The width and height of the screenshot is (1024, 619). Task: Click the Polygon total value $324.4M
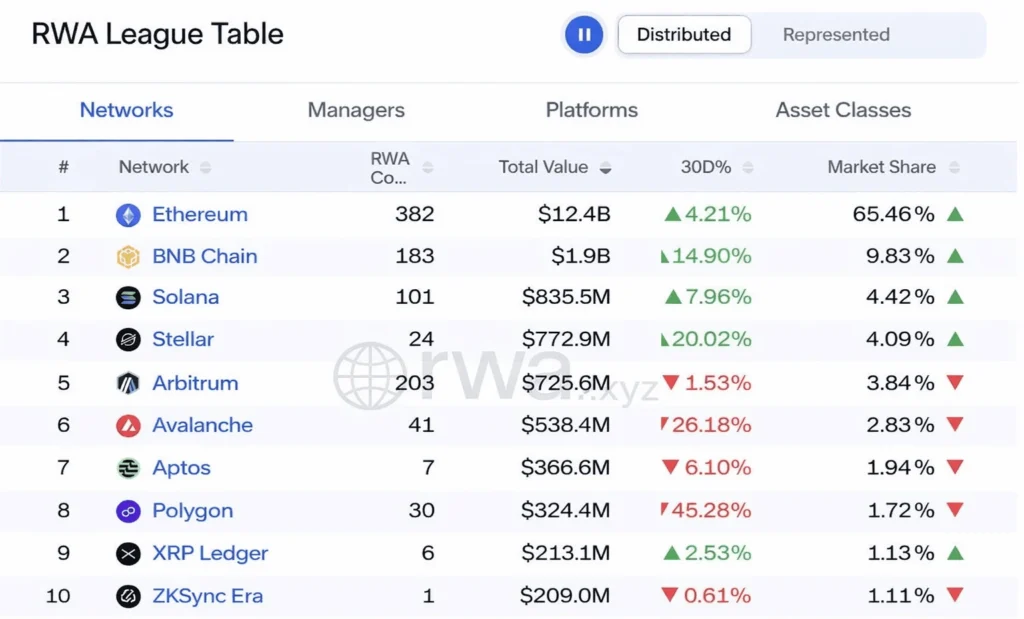coord(566,511)
